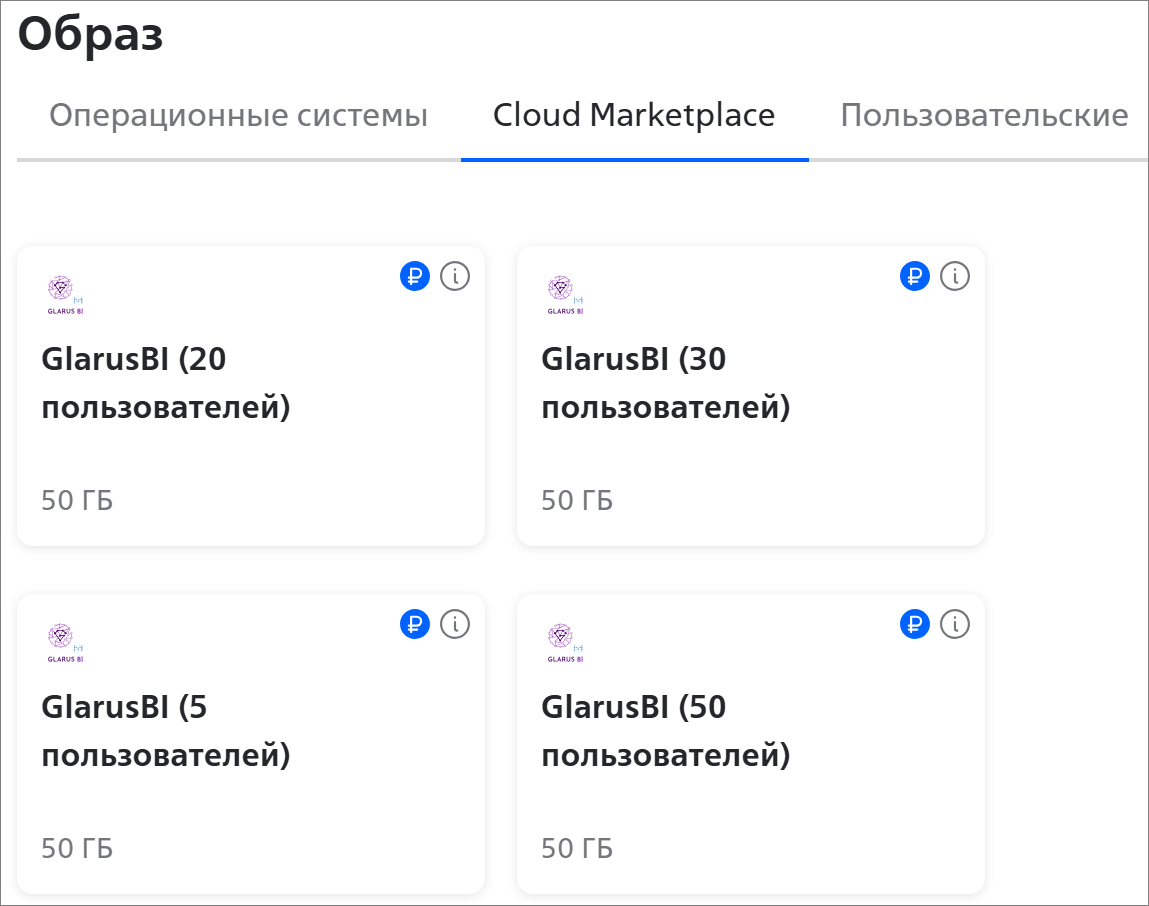The width and height of the screenshot is (1149, 906).
Task: Click ruble pricing icon on GlarusBI (20 пользователей)
Action: tap(415, 276)
